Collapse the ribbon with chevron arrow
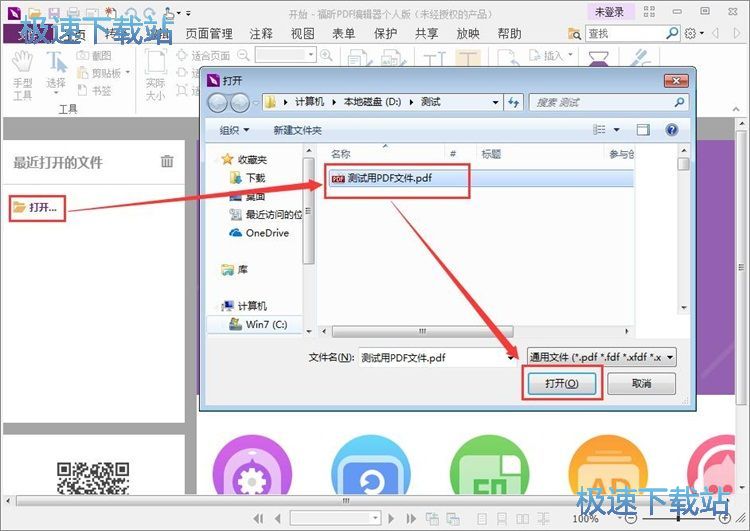Viewport: 750px width, 531px height. point(736,110)
